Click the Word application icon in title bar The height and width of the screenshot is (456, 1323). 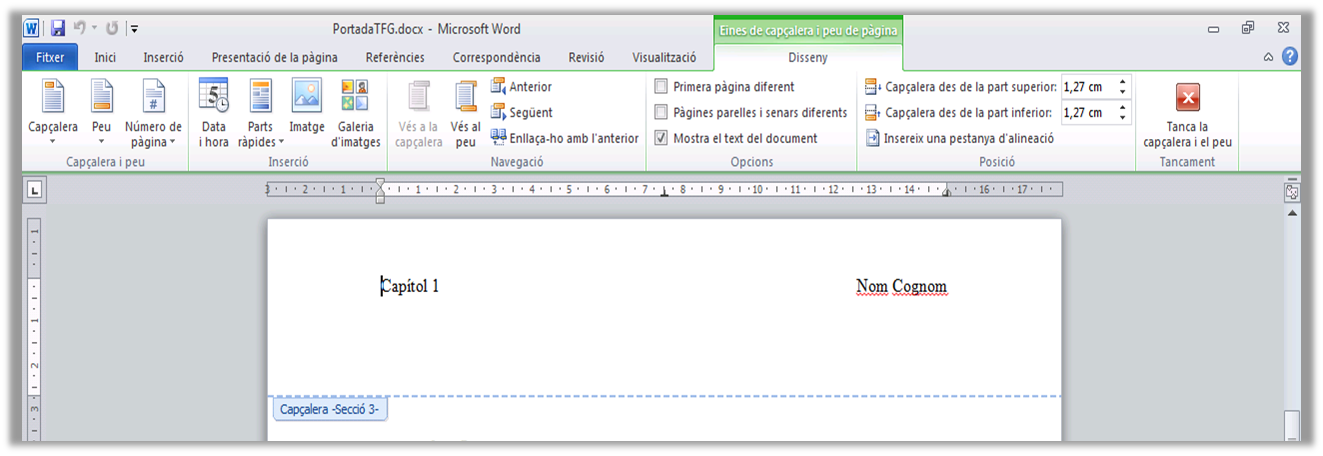32,29
